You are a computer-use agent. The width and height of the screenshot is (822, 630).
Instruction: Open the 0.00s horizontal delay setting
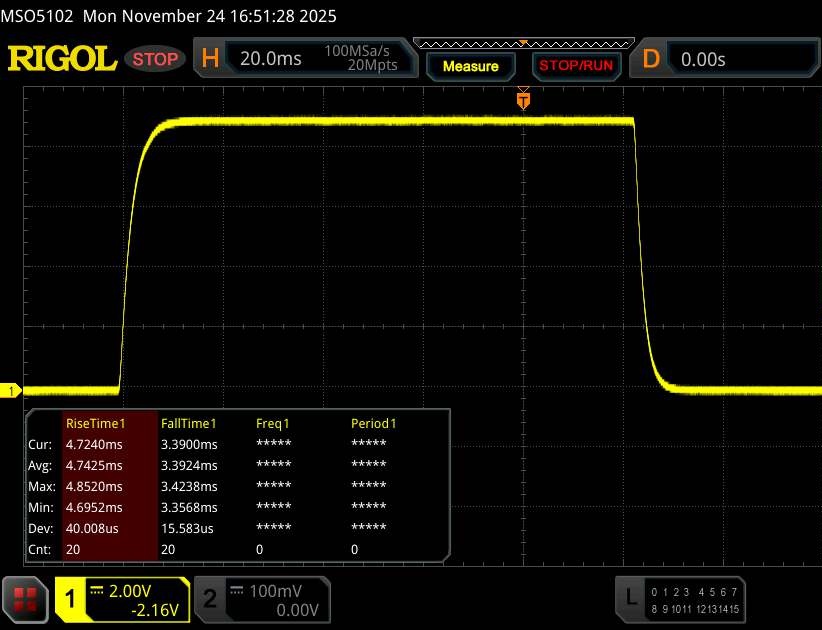[704, 59]
